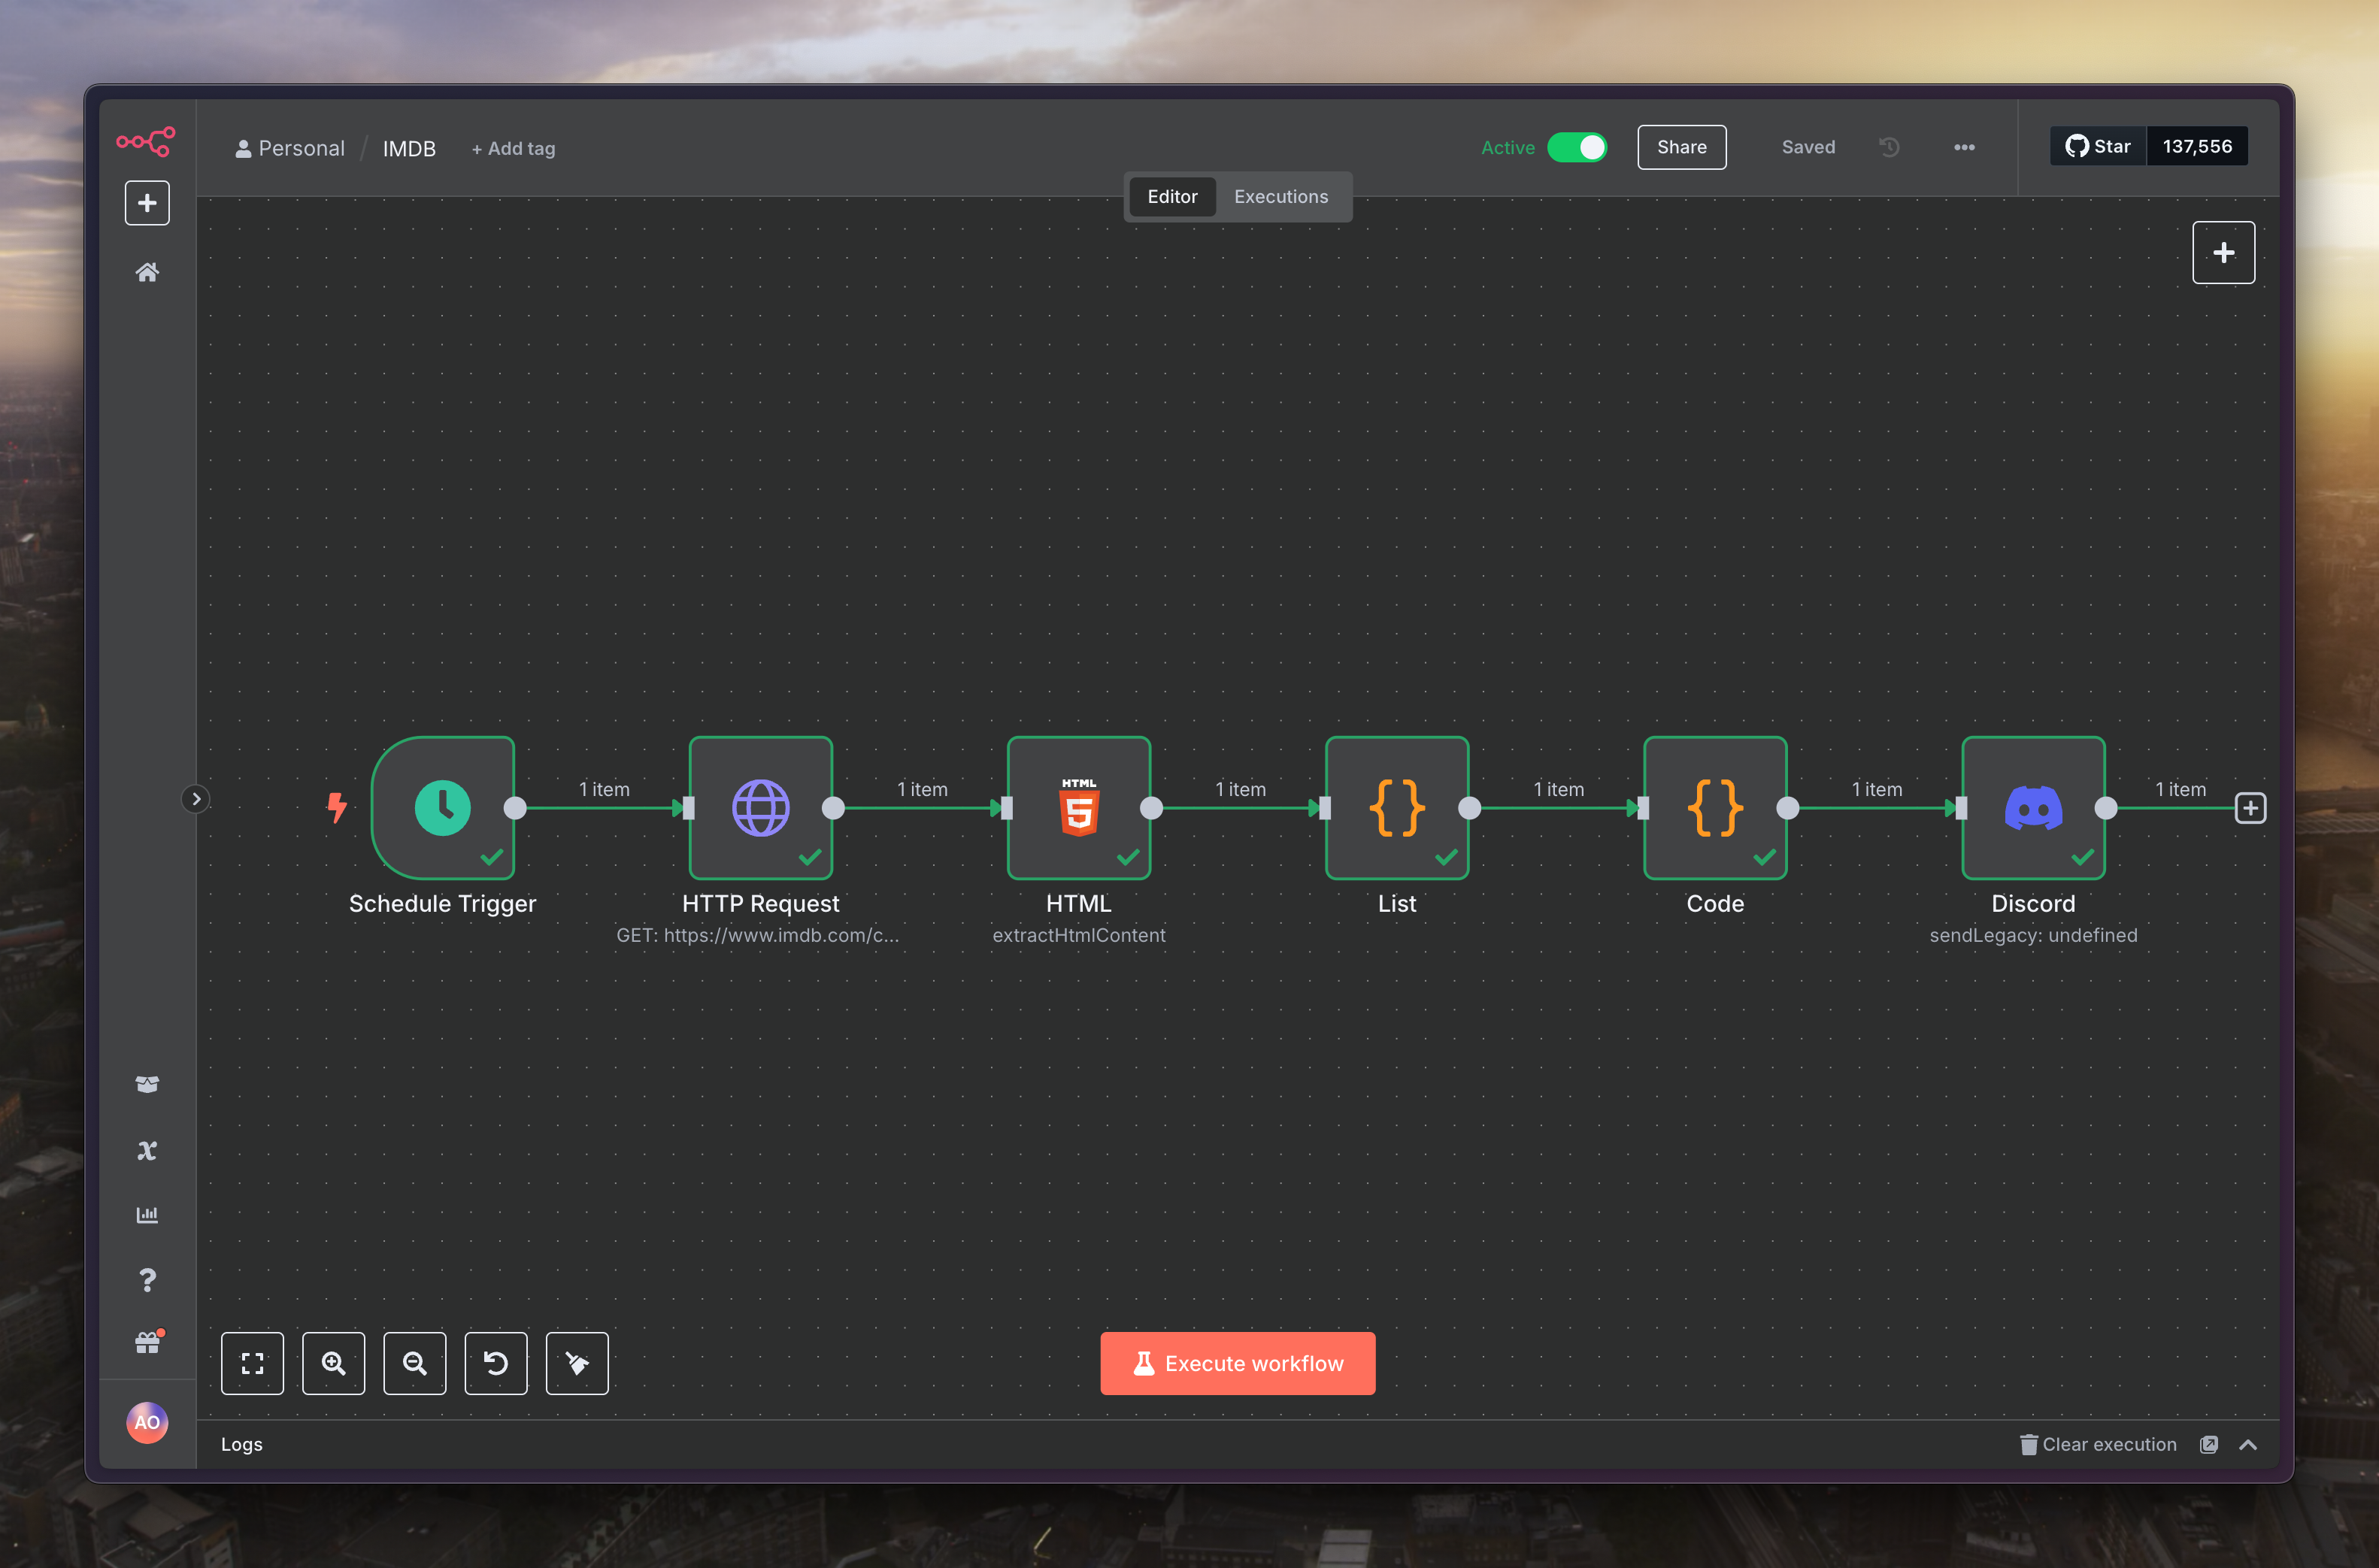Open the Schedule Trigger node
Screen dimensions: 2379x1568
442,807
